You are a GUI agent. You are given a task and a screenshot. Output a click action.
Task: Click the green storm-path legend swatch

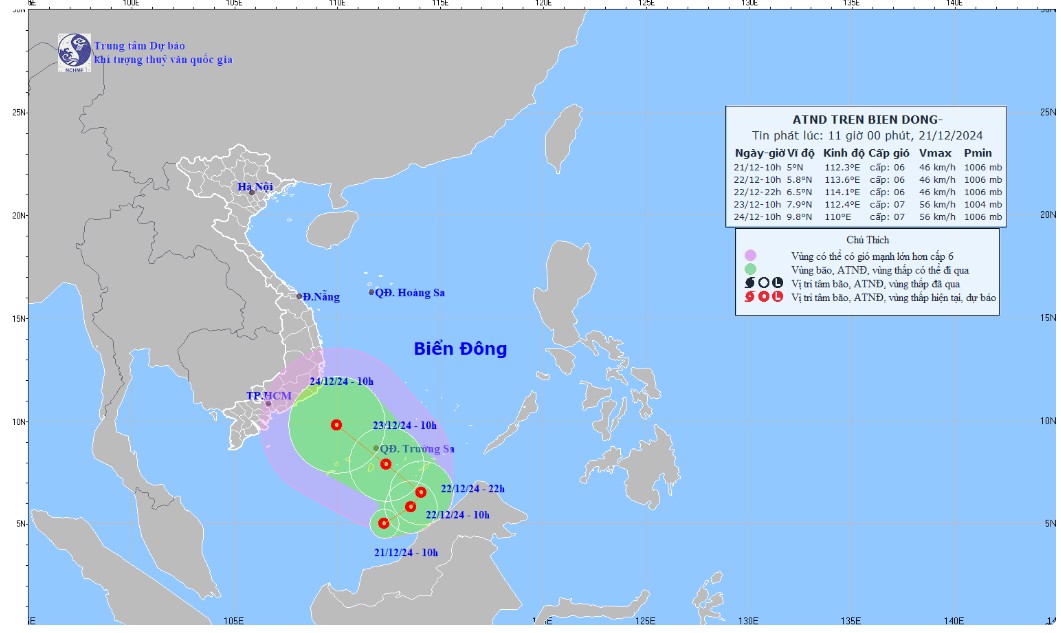click(750, 269)
